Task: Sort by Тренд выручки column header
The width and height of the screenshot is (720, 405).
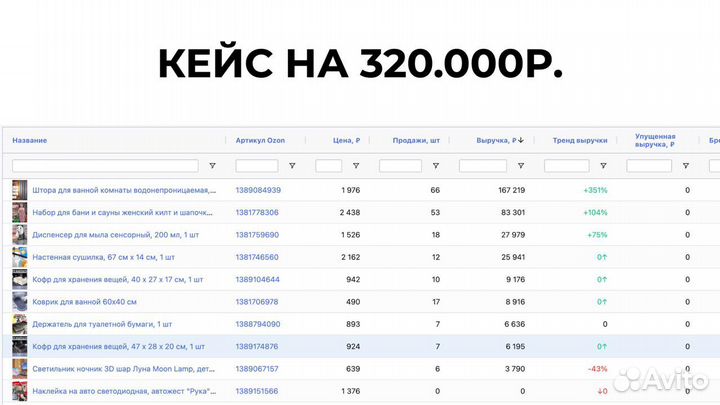Action: [580, 141]
